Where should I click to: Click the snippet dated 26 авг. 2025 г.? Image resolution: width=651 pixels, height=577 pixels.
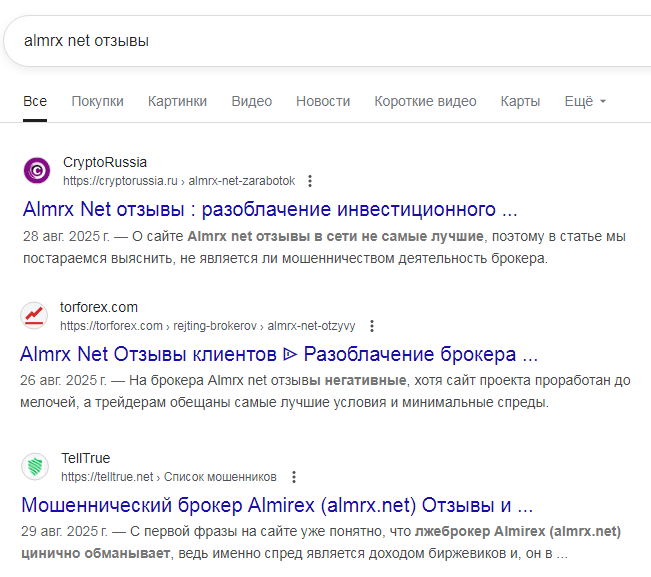pos(326,391)
